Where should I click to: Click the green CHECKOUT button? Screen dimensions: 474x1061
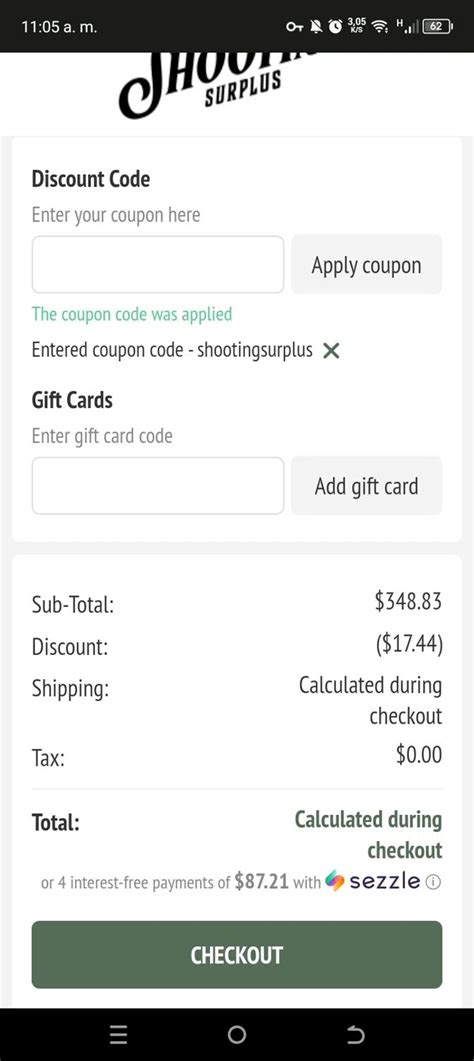[x=237, y=955]
